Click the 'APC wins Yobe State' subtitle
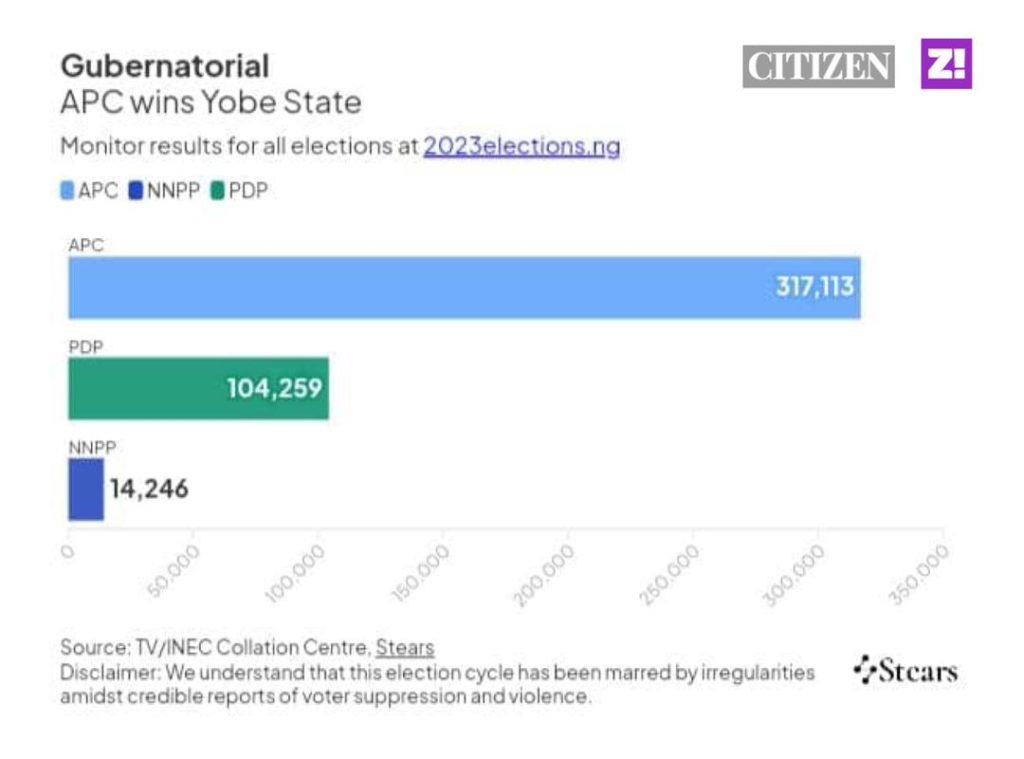Image resolution: width=1024 pixels, height=759 pixels. 211,102
